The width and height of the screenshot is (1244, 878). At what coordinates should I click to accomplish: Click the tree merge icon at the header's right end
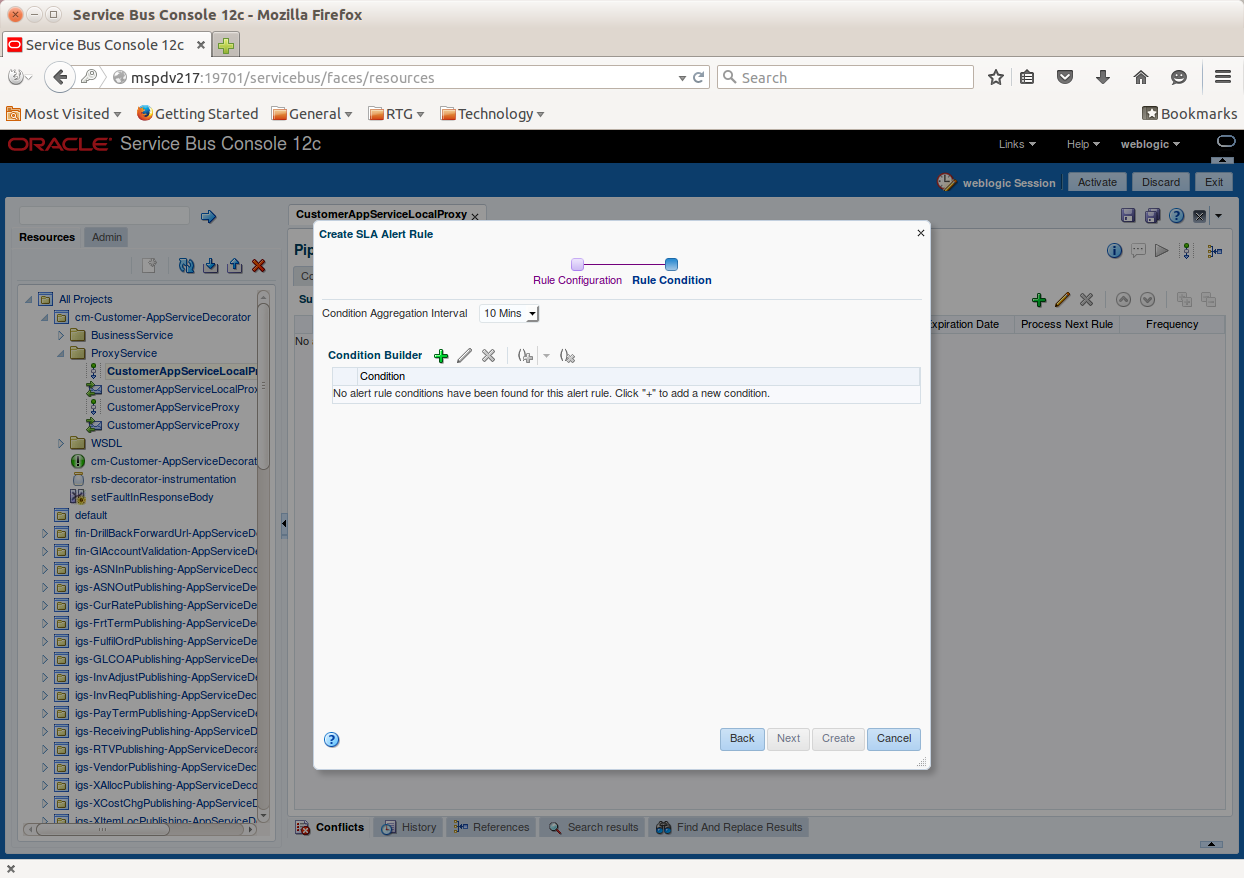[x=1214, y=251]
